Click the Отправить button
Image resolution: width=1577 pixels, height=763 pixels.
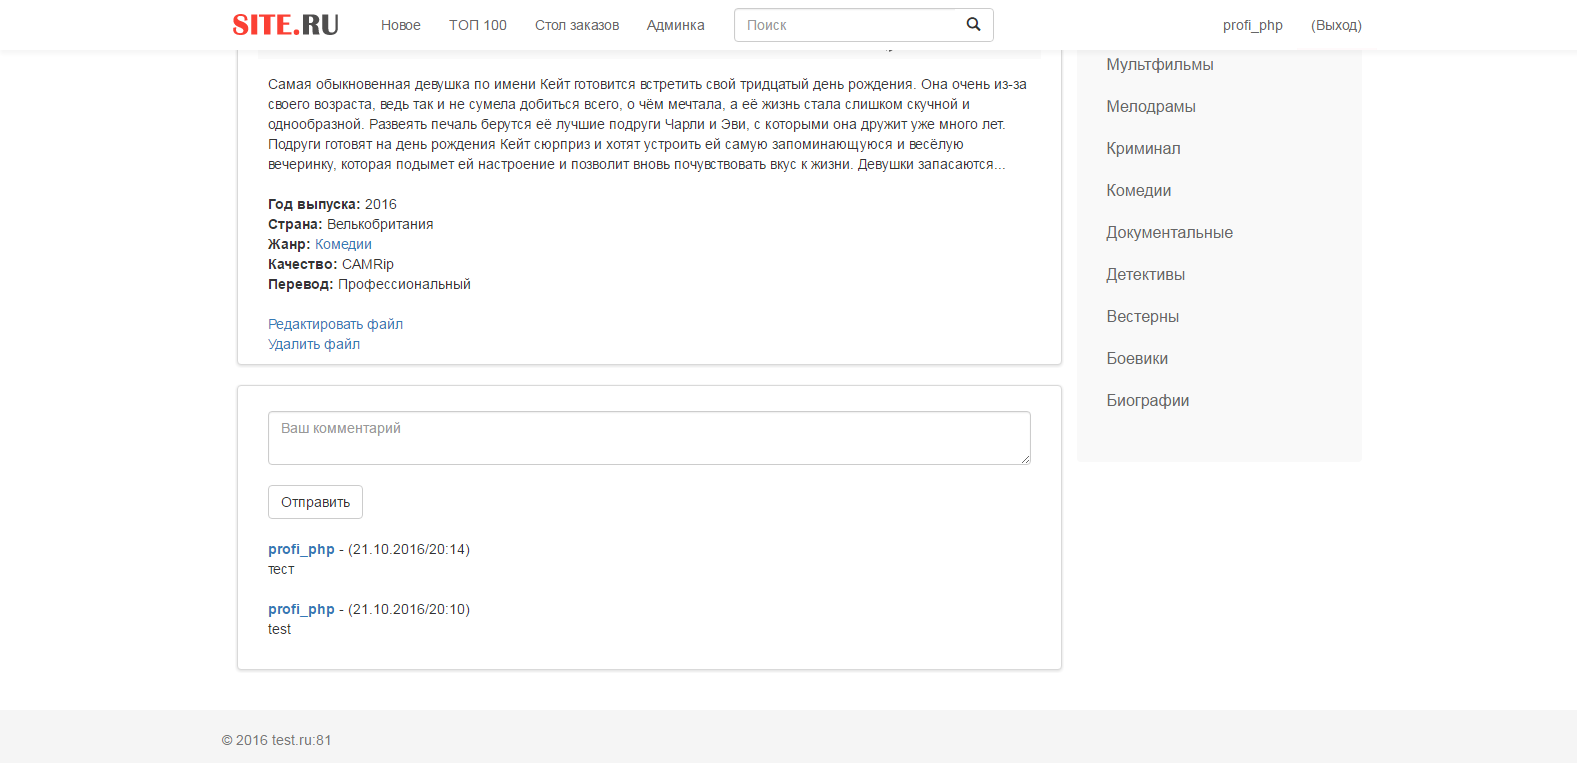coord(315,502)
